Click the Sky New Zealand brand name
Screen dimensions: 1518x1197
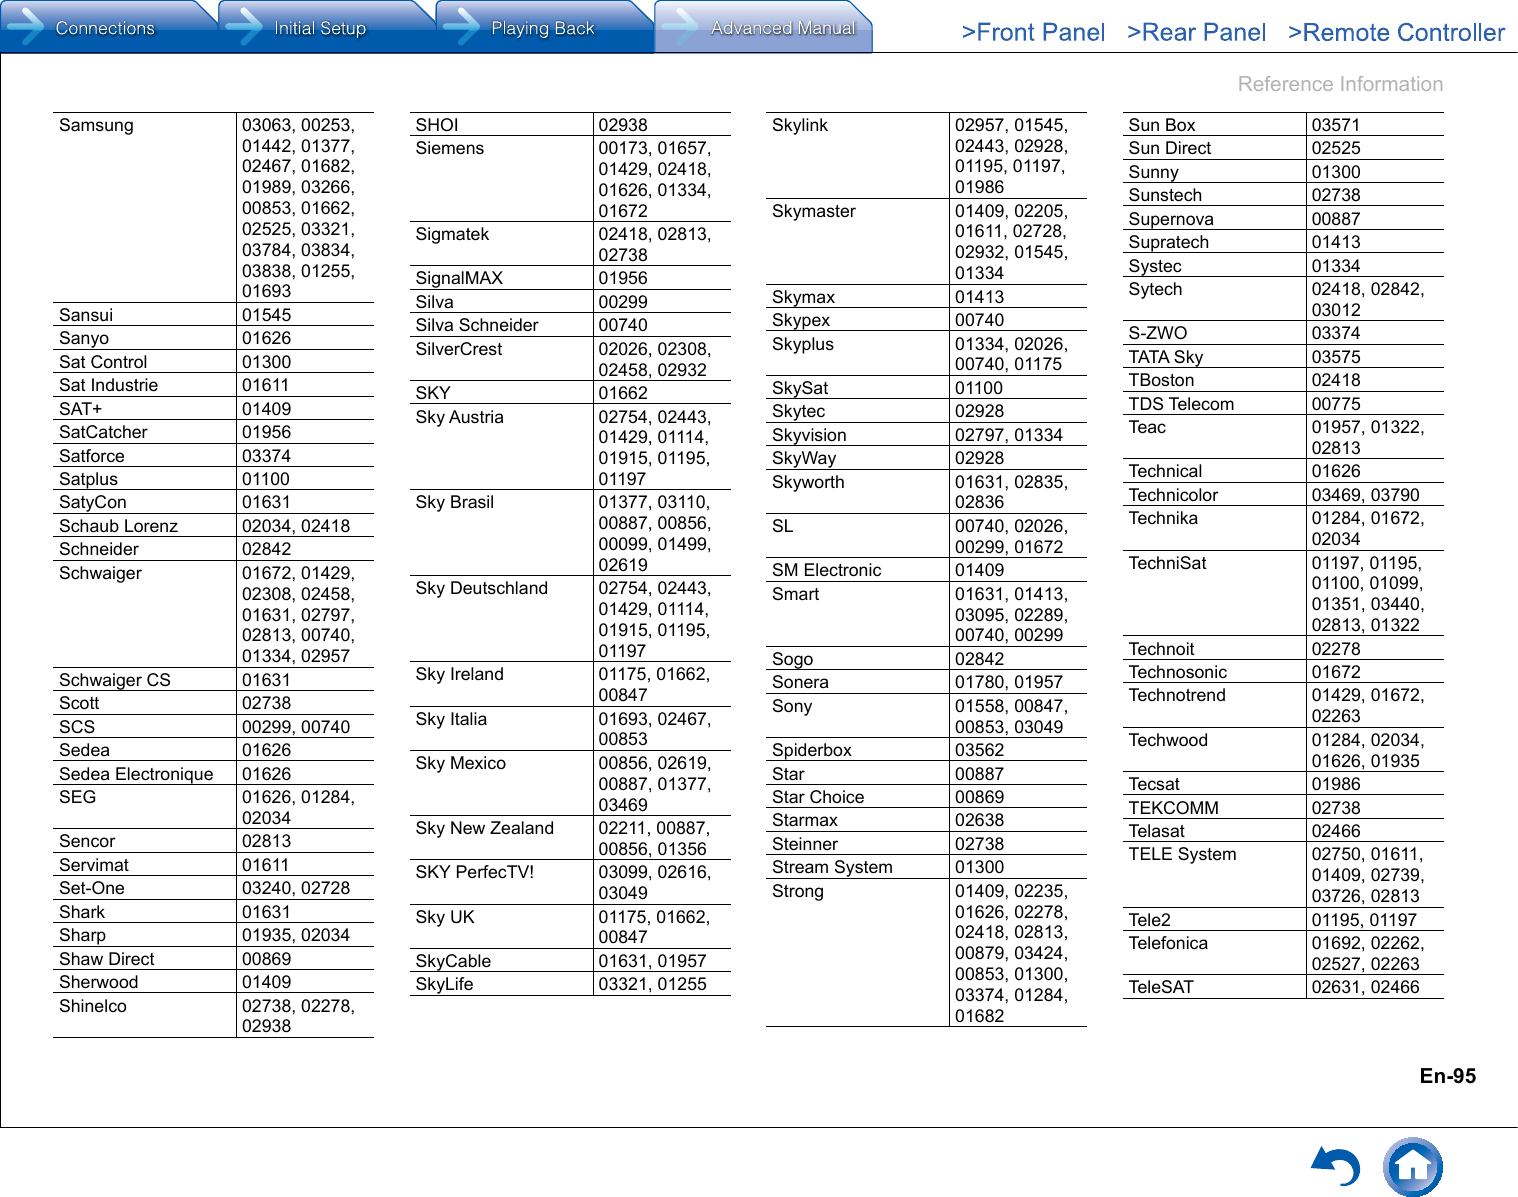[x=485, y=828]
